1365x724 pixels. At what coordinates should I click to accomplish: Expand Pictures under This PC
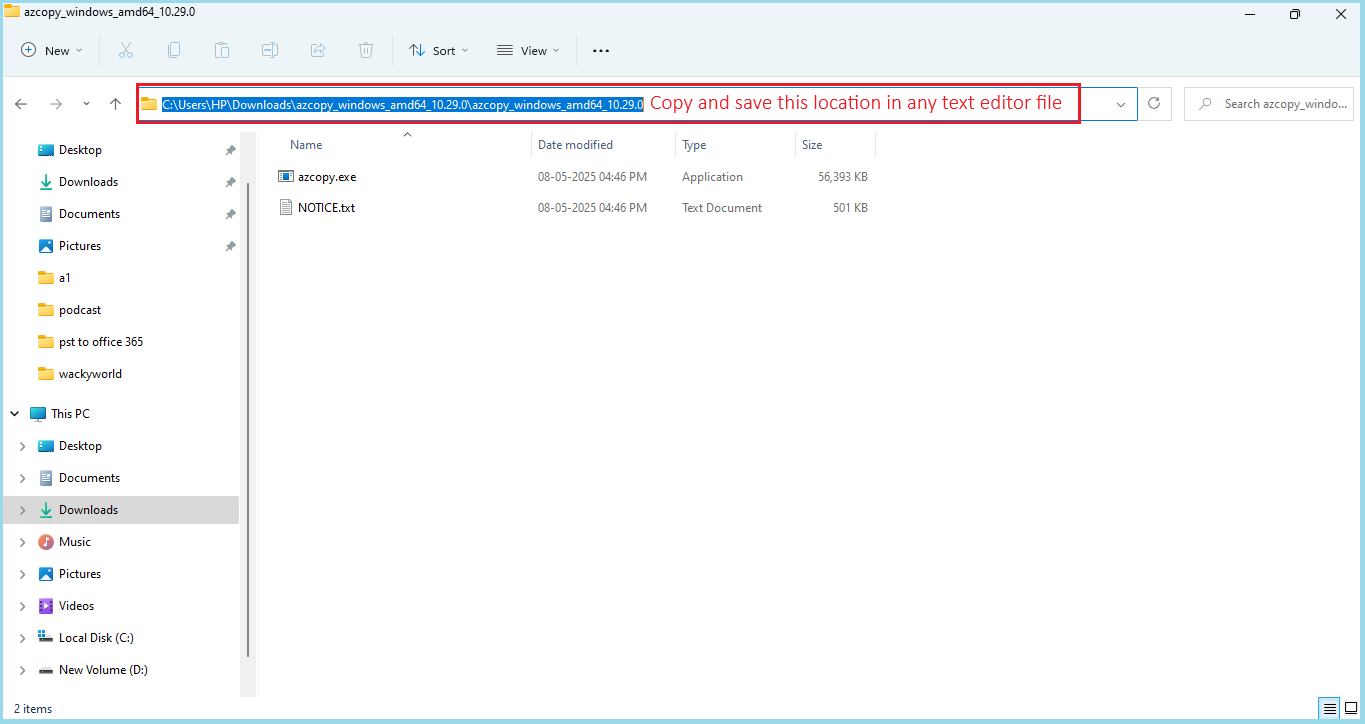coord(23,574)
